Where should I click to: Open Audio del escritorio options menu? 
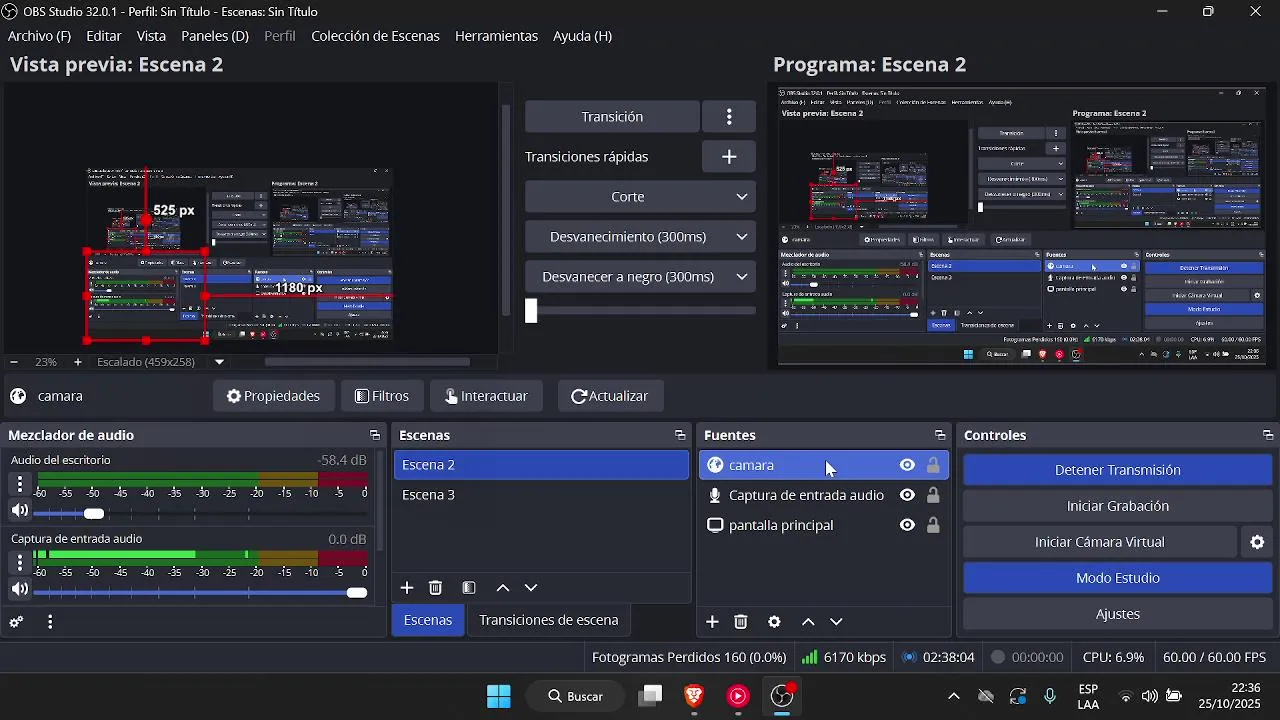click(x=19, y=484)
